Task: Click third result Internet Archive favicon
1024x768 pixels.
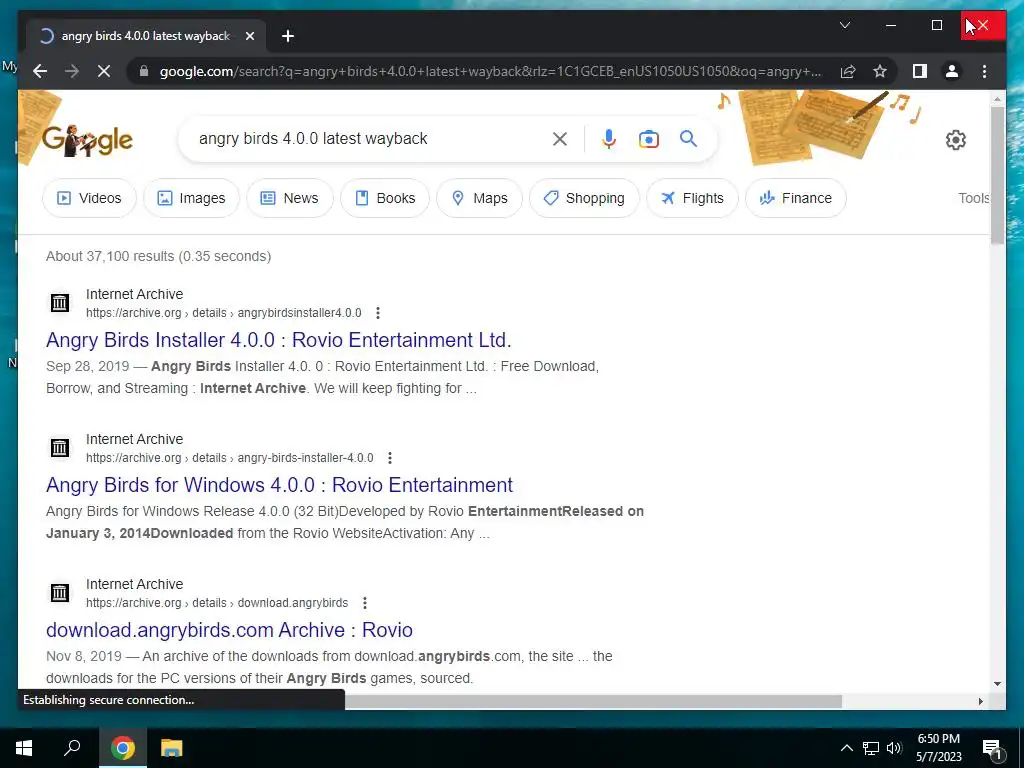Action: coord(60,592)
